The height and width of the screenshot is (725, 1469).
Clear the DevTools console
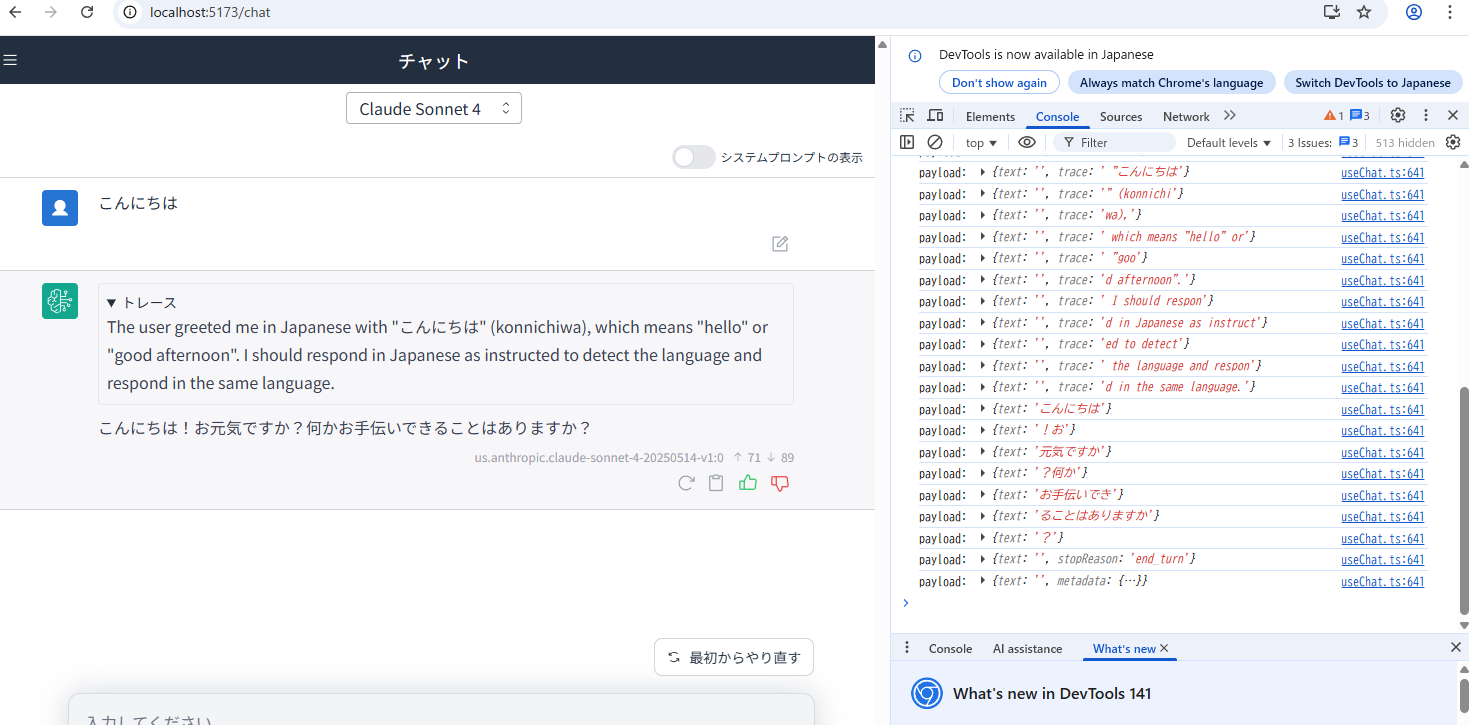tap(935, 143)
